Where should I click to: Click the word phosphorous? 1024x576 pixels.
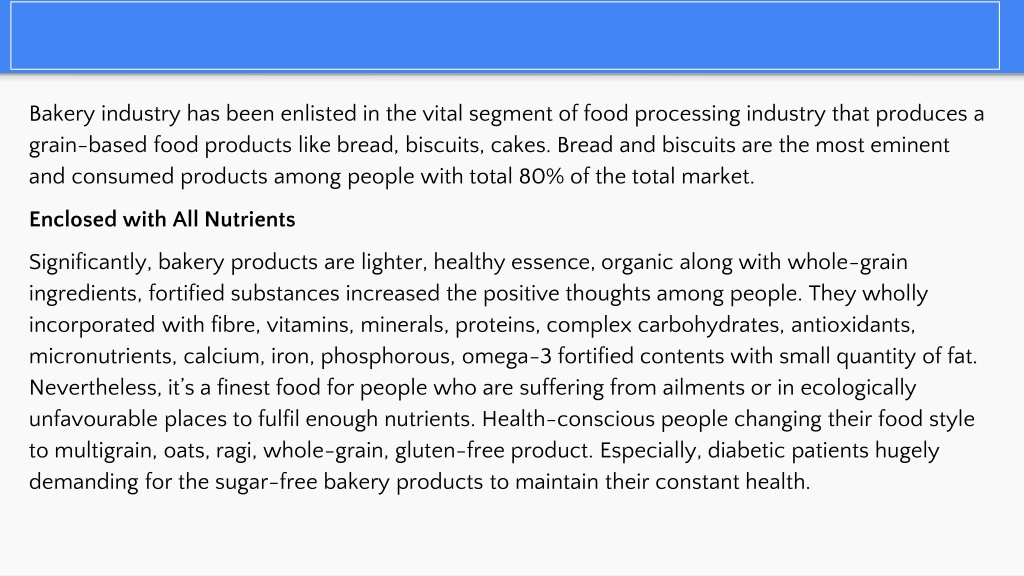point(388,357)
